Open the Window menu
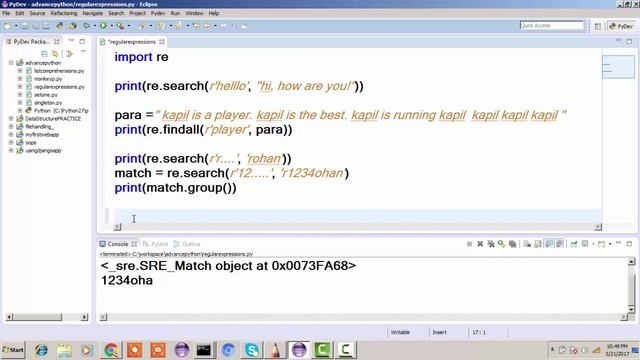The image size is (640, 360). (x=194, y=13)
